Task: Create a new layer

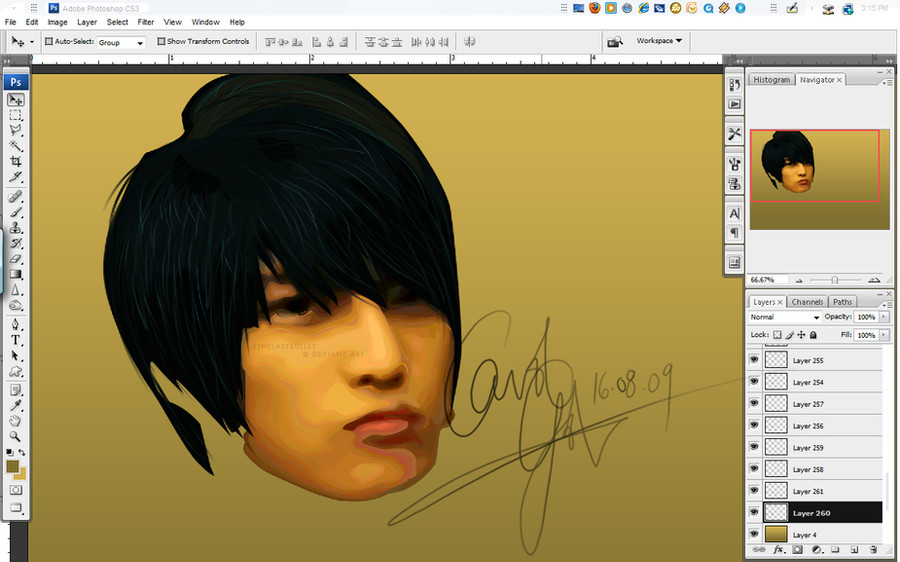Action: coord(854,549)
